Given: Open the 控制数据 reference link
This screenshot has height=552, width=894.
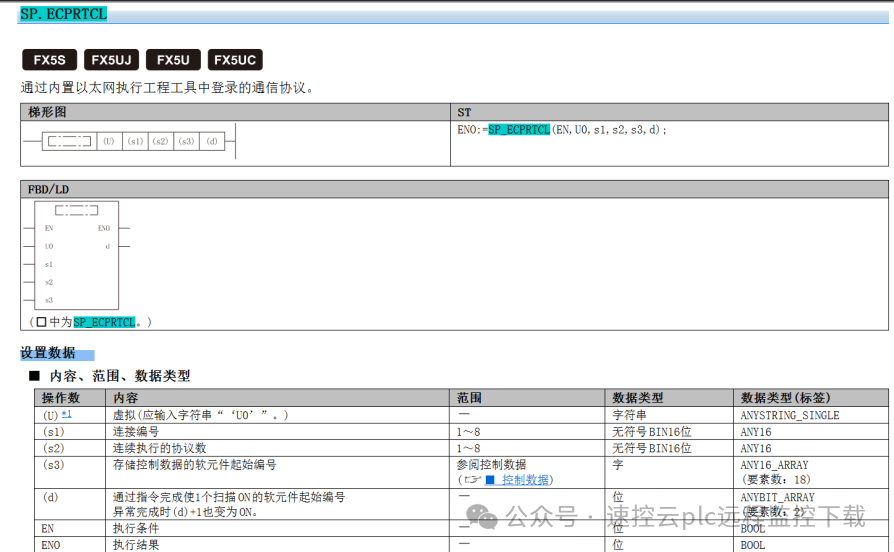Looking at the screenshot, I should tap(519, 480).
